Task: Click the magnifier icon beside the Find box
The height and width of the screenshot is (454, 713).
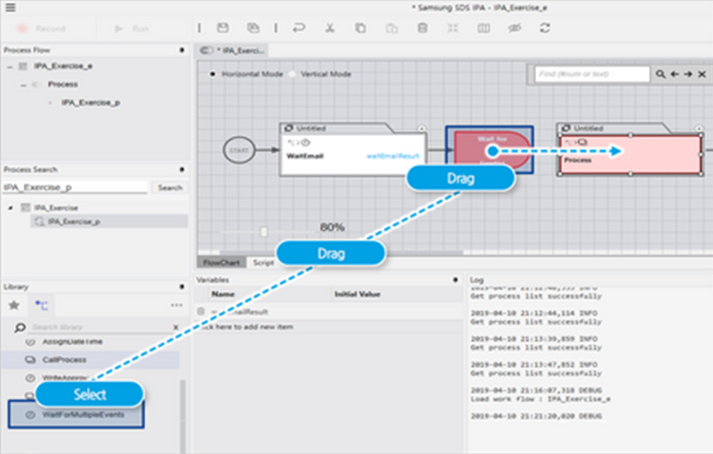Action: click(660, 74)
